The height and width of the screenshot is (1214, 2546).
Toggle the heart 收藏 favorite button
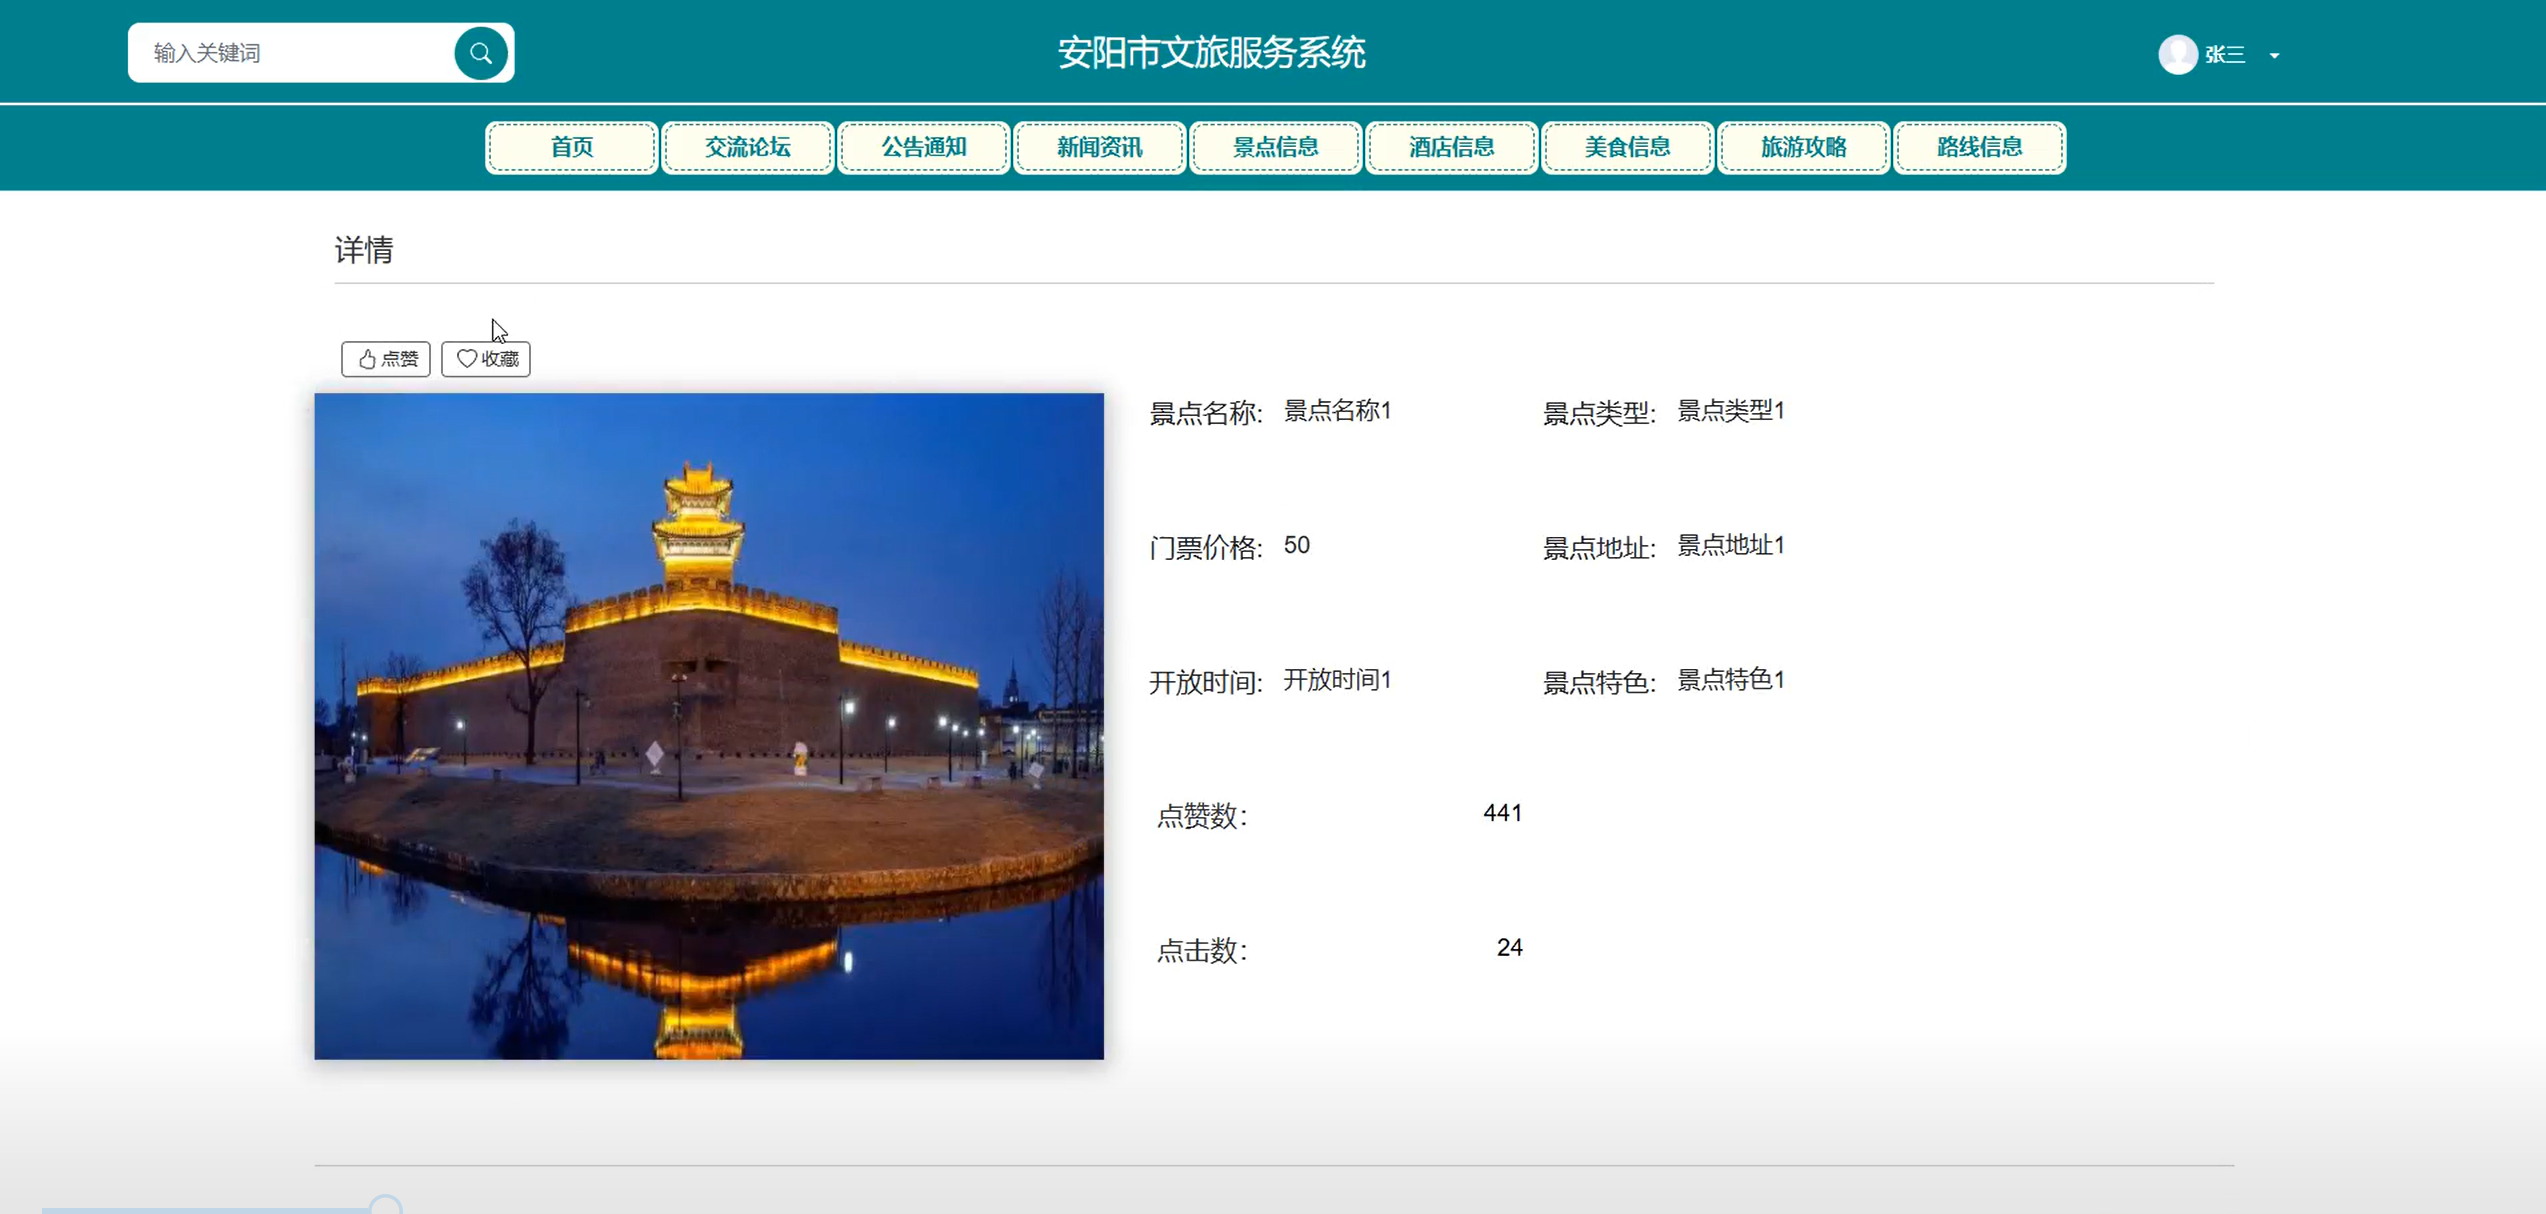[486, 359]
